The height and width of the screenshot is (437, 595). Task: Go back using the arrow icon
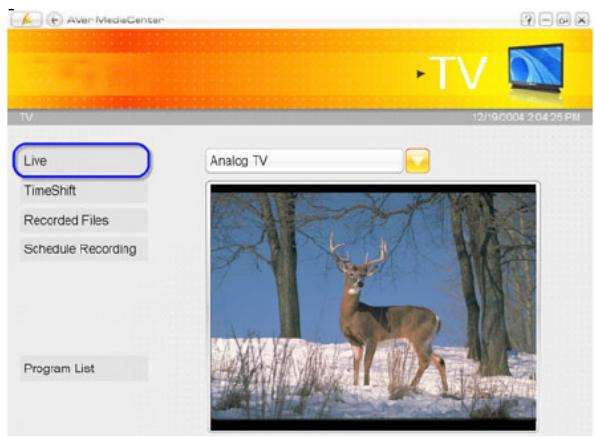[x=55, y=19]
